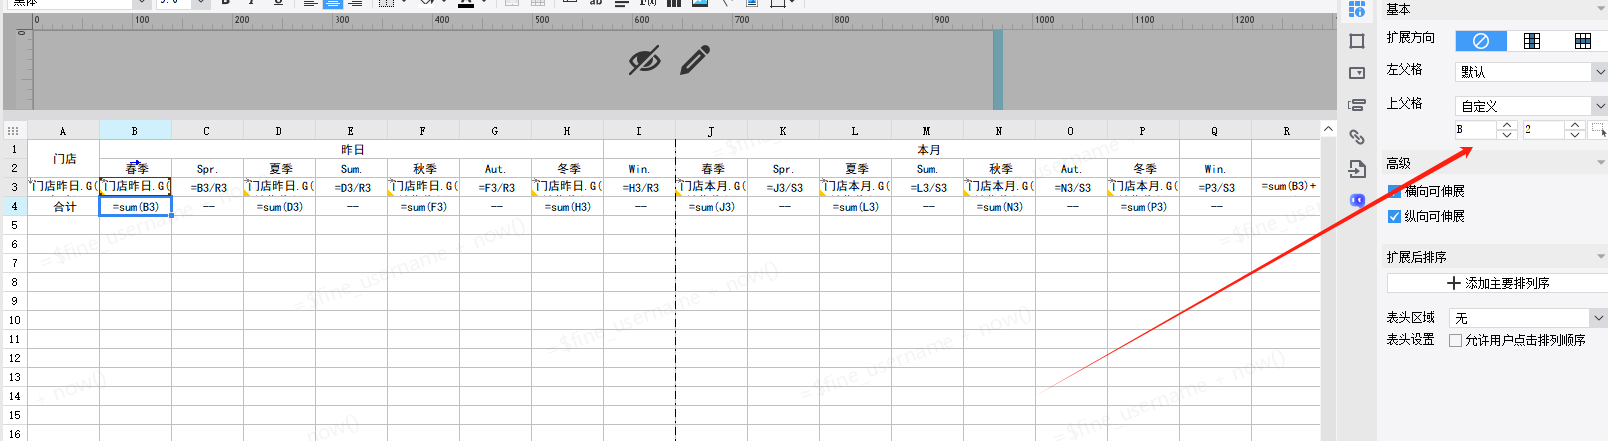Click the select-all corner of the grid
1608x441 pixels.
pos(14,130)
